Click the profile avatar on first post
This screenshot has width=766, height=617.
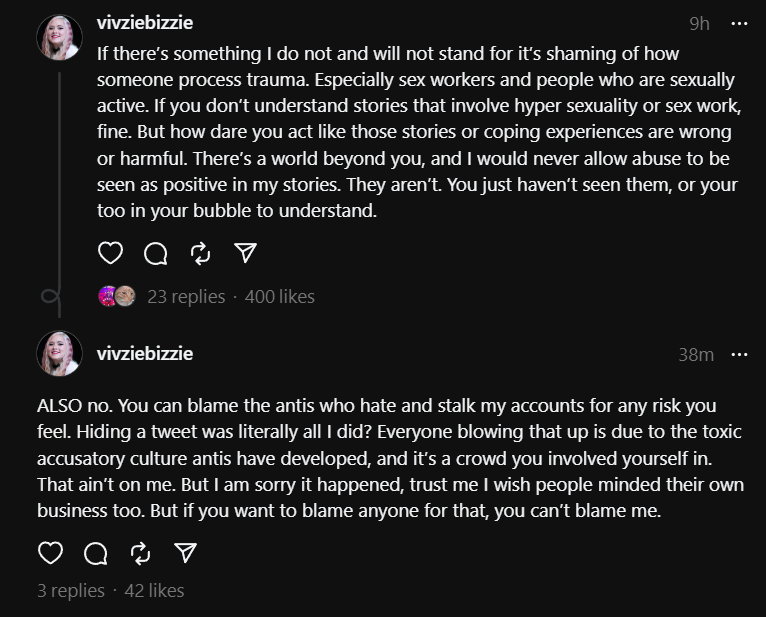60,38
